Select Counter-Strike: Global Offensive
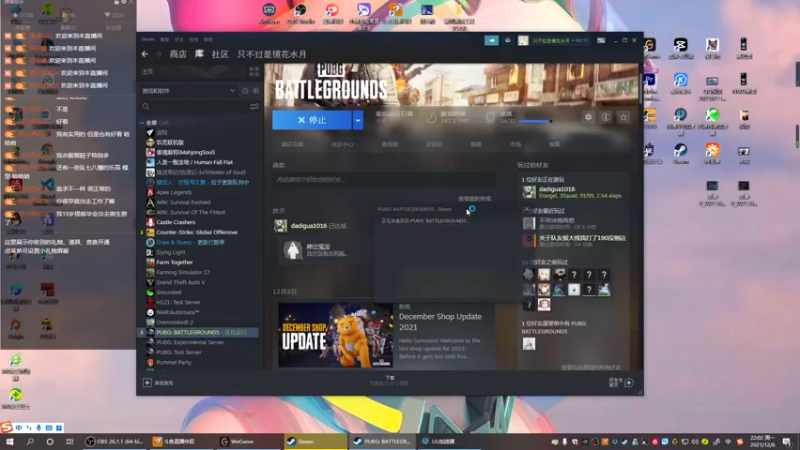The image size is (800, 450). 196,232
